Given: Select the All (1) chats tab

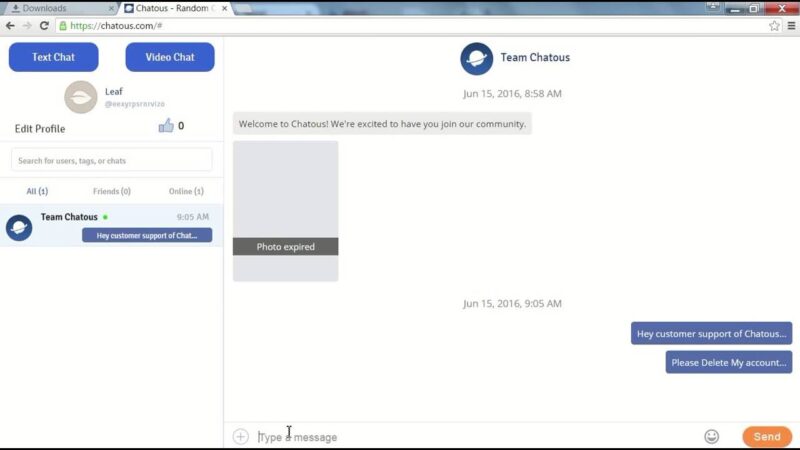Looking at the screenshot, I should coord(37,191).
